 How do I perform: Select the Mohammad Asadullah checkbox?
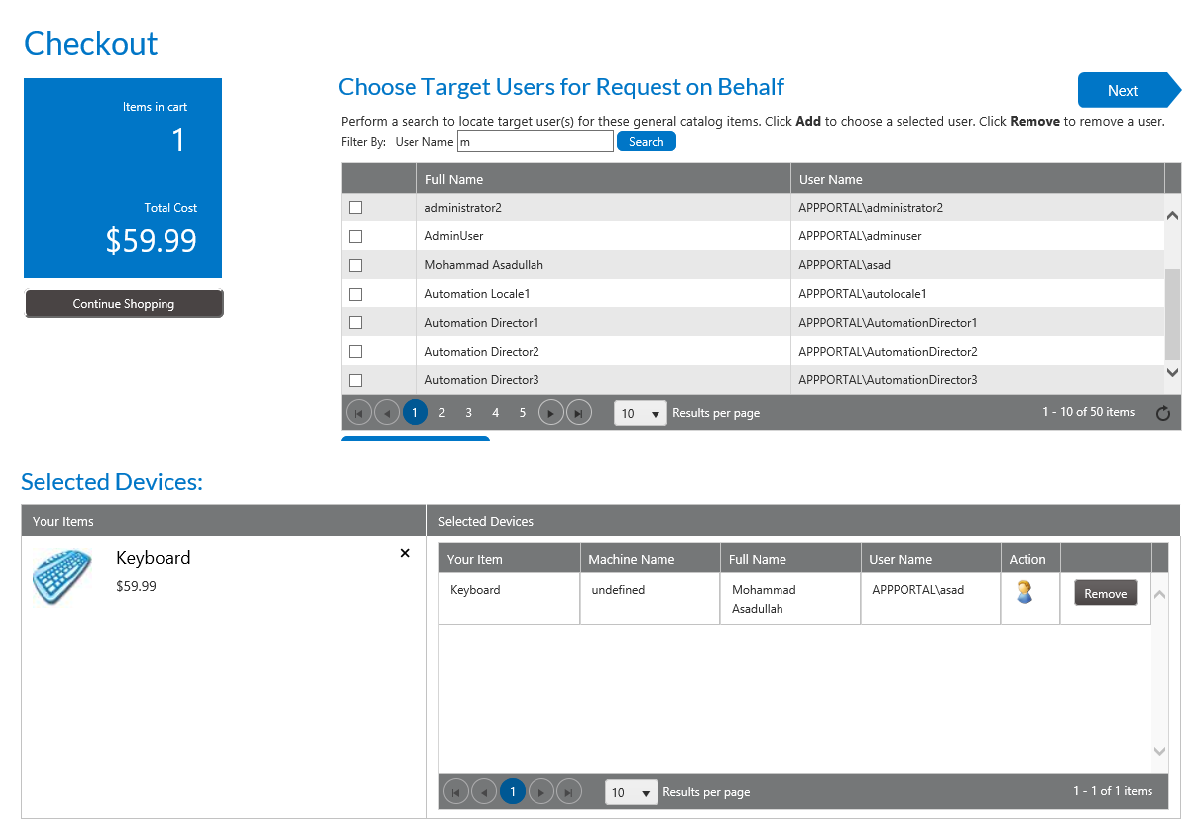point(355,265)
